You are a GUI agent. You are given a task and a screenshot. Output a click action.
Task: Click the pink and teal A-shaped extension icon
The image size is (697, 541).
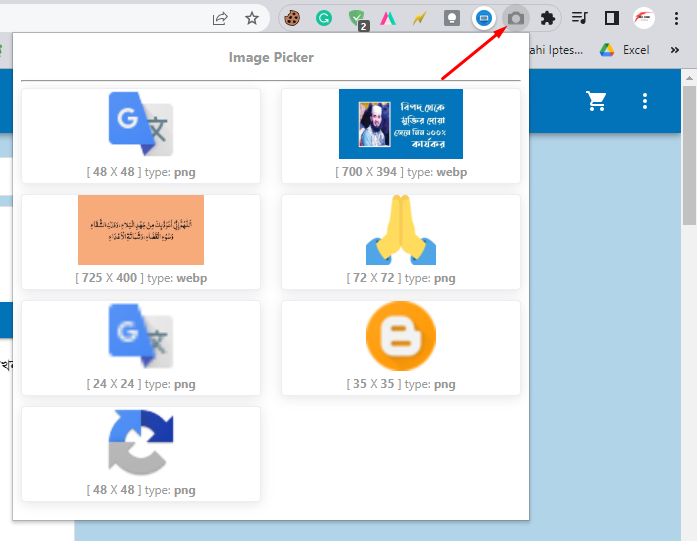(x=388, y=18)
